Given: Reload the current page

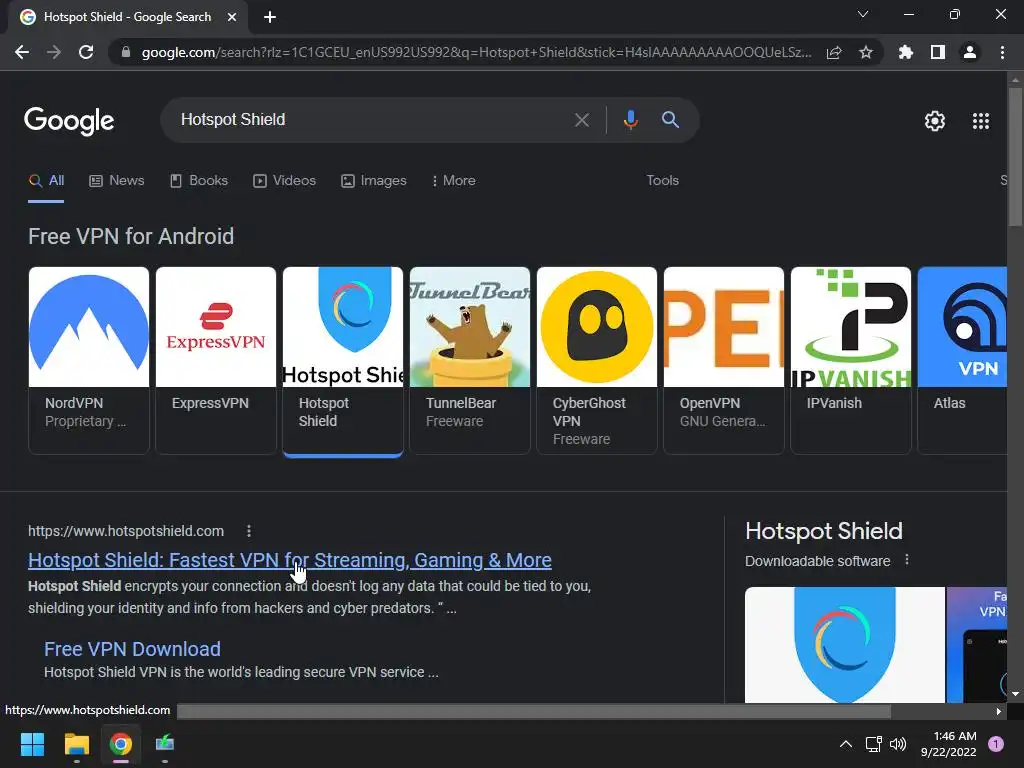Looking at the screenshot, I should click(x=86, y=52).
